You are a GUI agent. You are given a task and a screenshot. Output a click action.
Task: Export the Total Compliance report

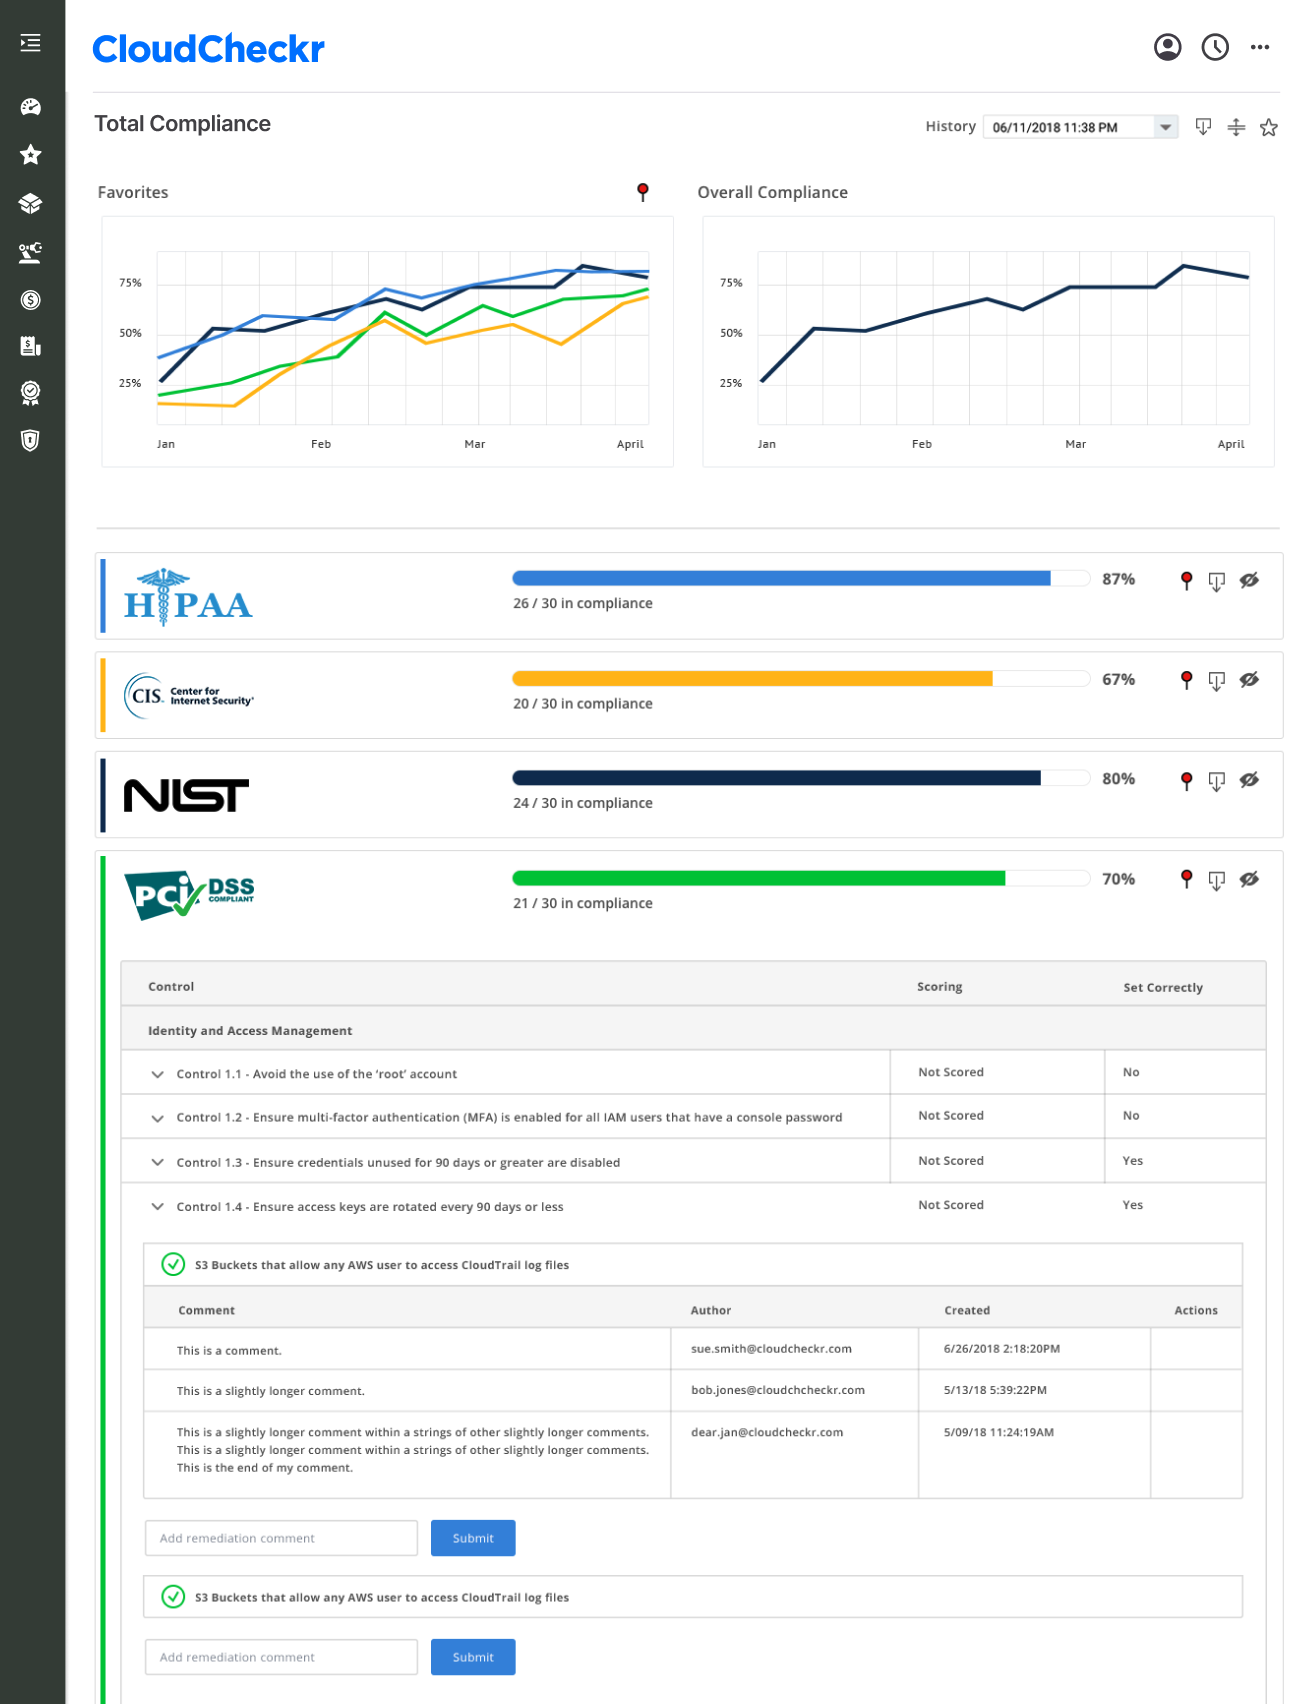[x=1203, y=127]
